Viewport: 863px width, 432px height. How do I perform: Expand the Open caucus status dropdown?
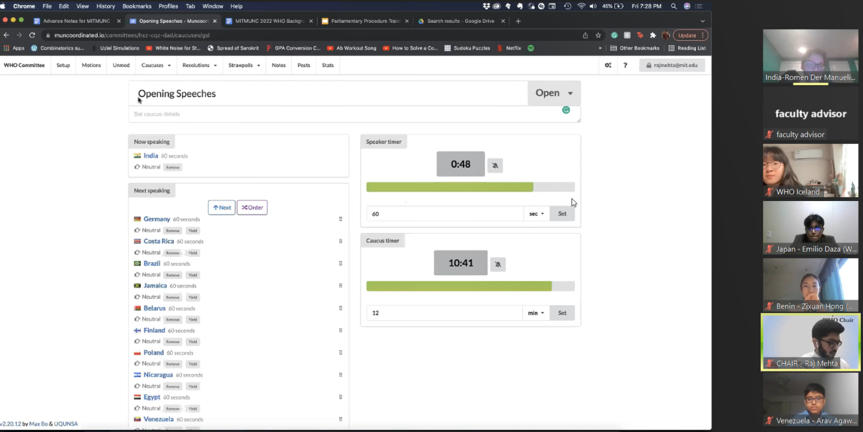pyautogui.click(x=554, y=93)
